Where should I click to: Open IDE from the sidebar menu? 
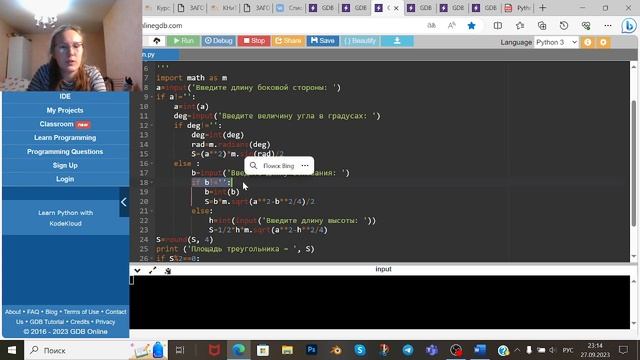pos(65,96)
